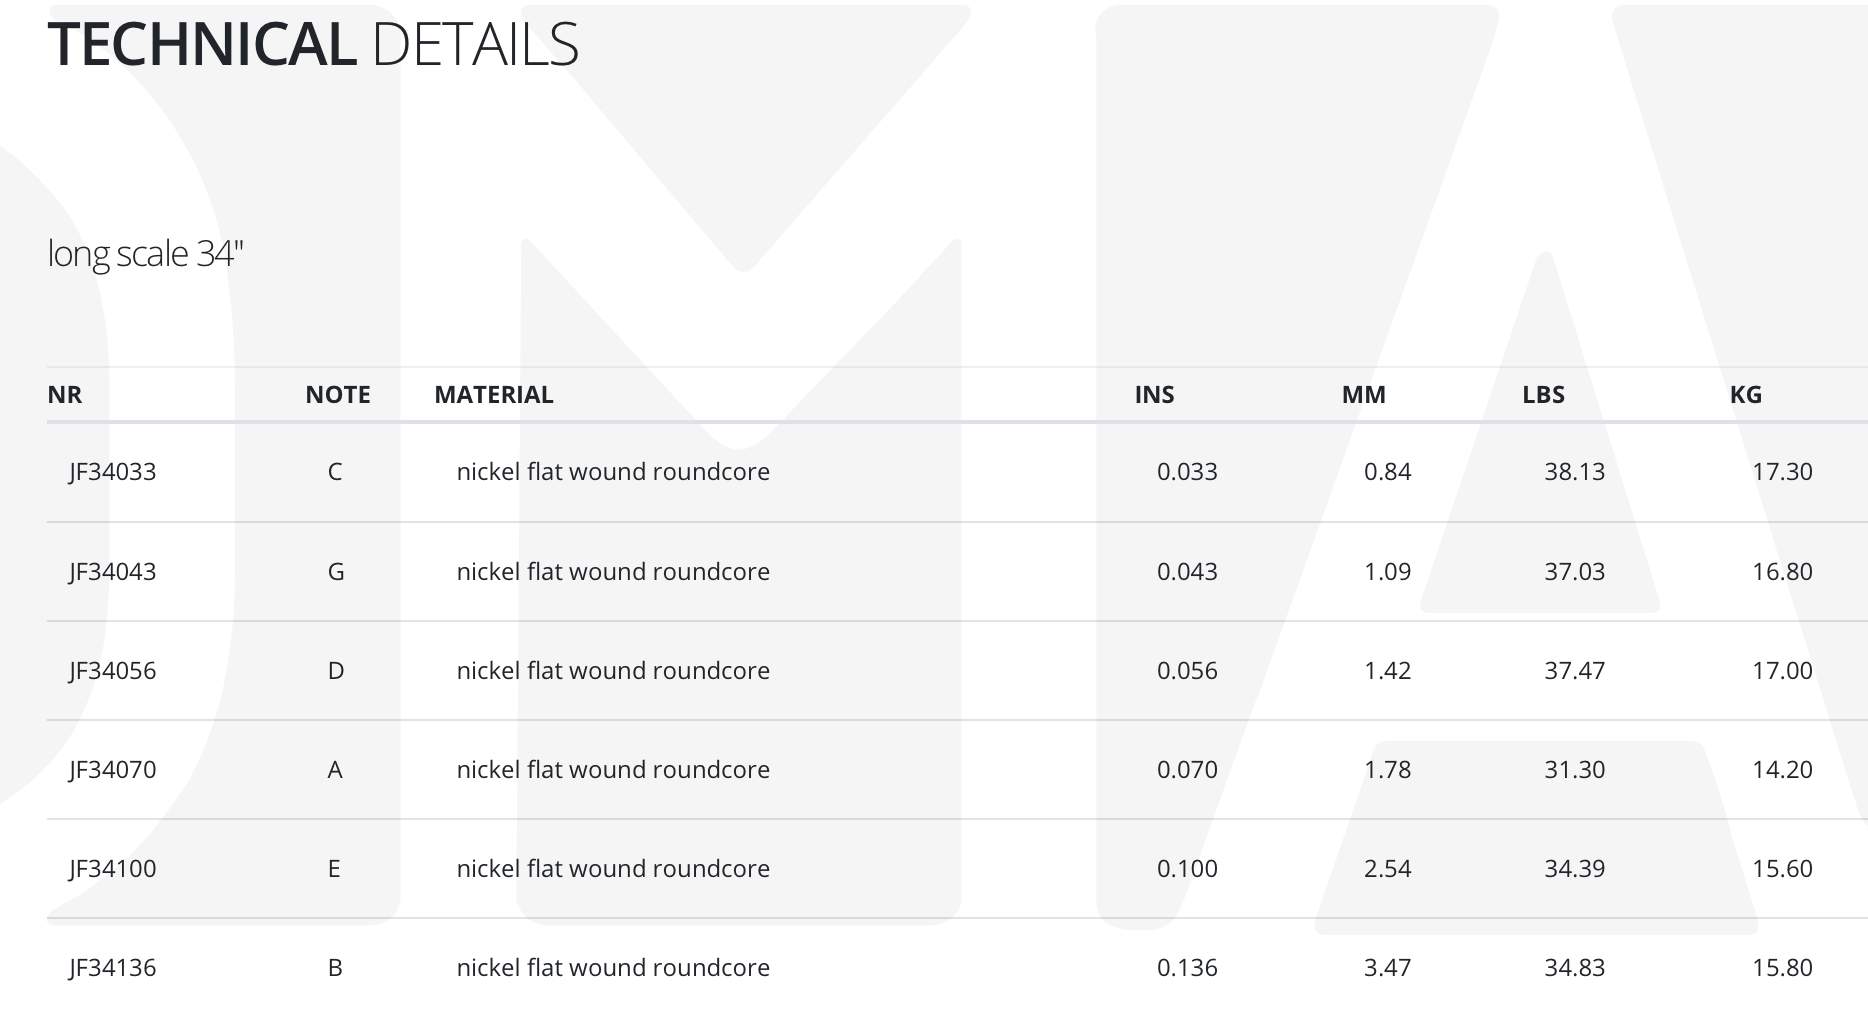Viewport: 1868px width, 1022px height.
Task: Click the 0.033 inch gauge value
Action: [1187, 471]
